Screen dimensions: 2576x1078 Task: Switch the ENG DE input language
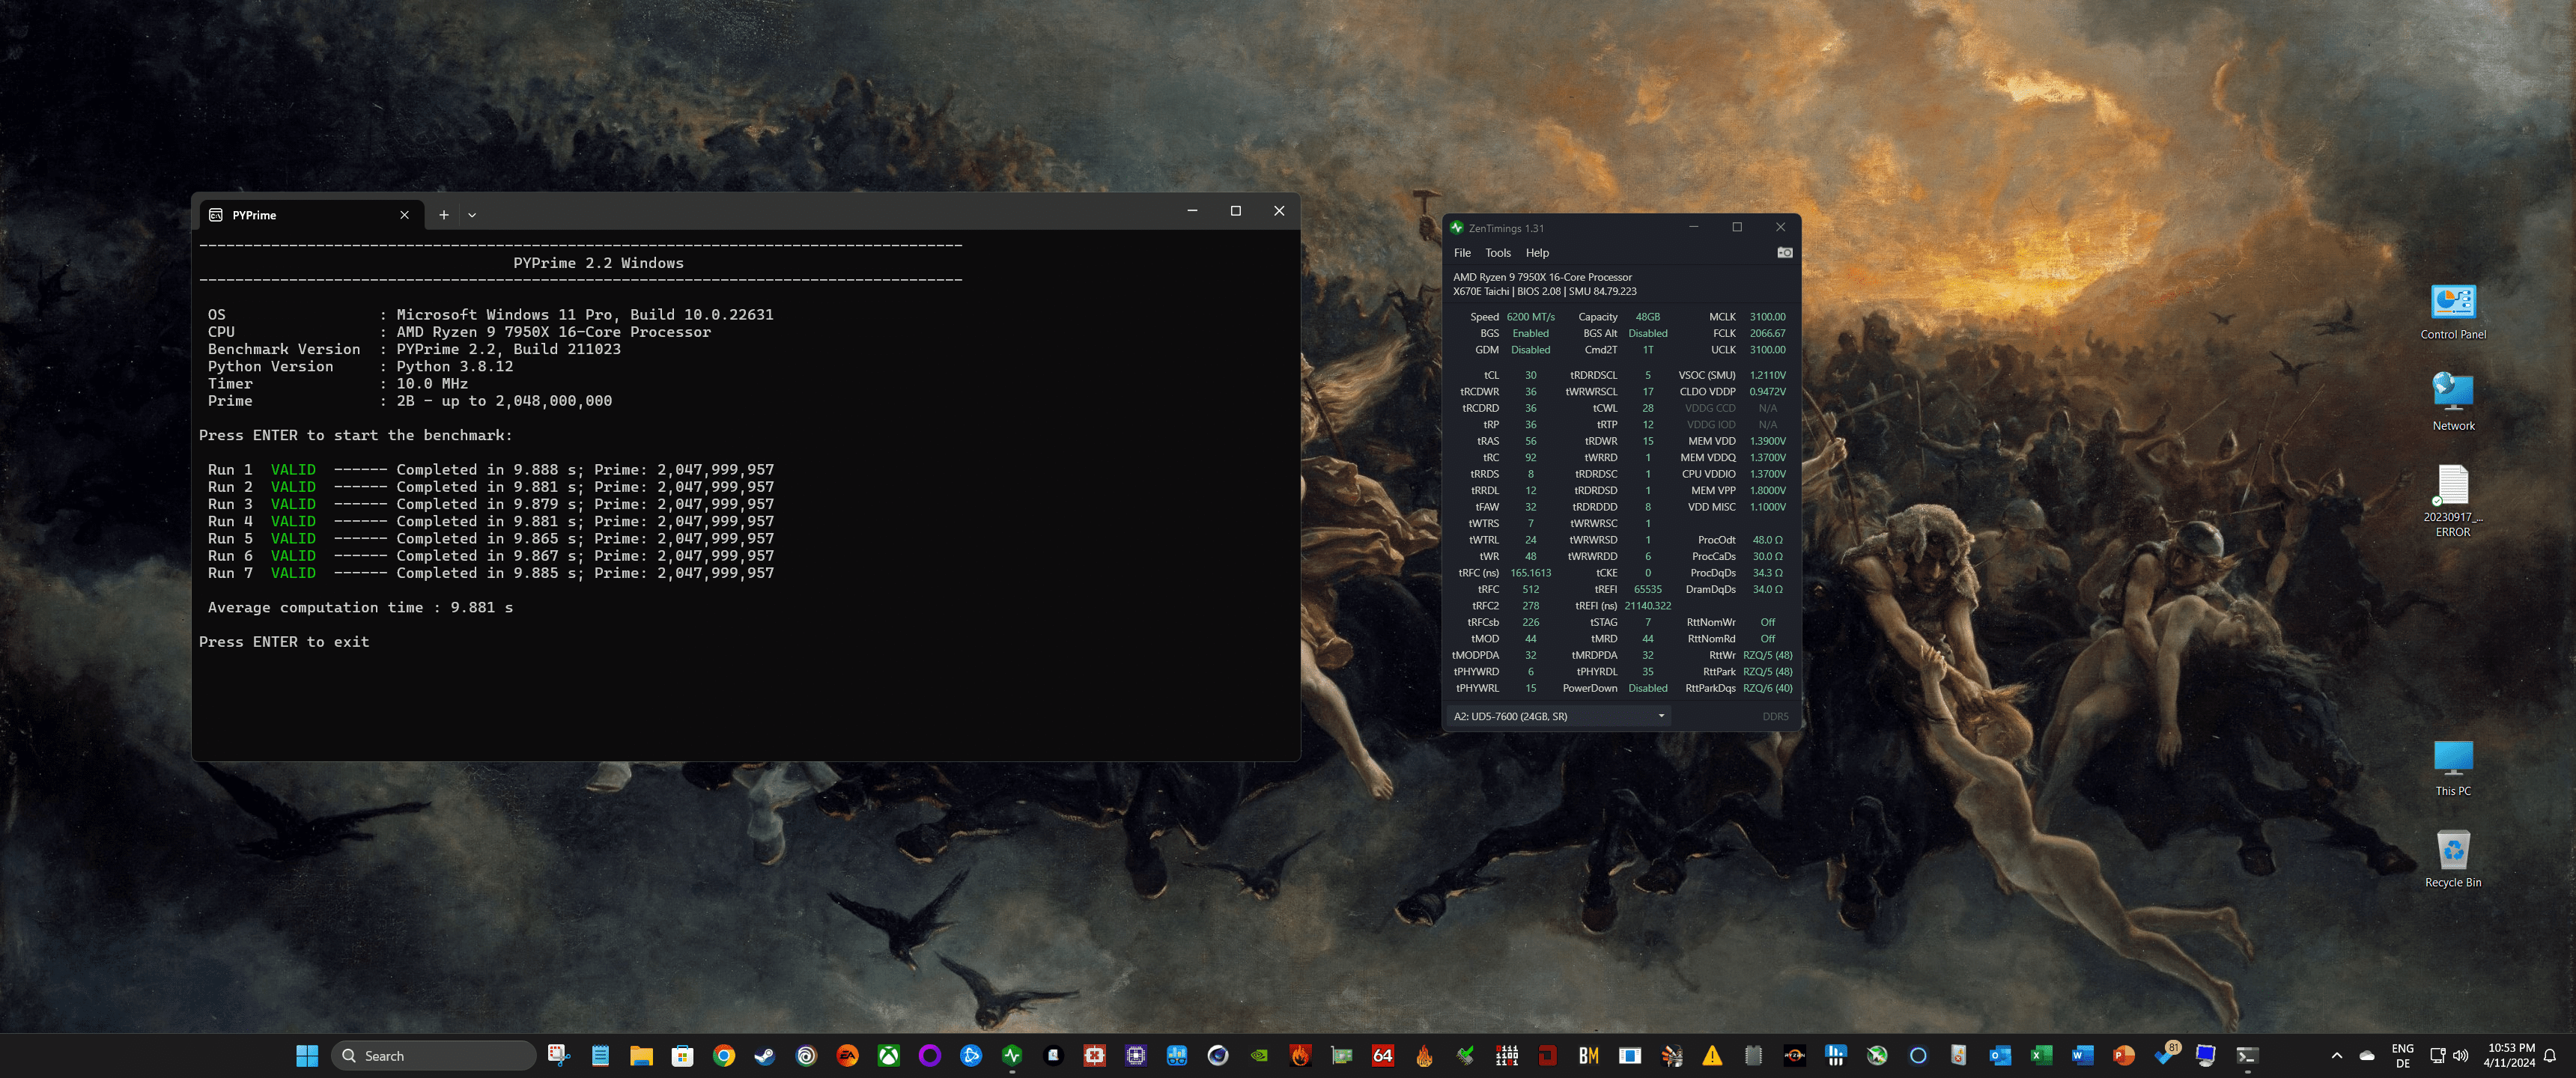click(2402, 1055)
